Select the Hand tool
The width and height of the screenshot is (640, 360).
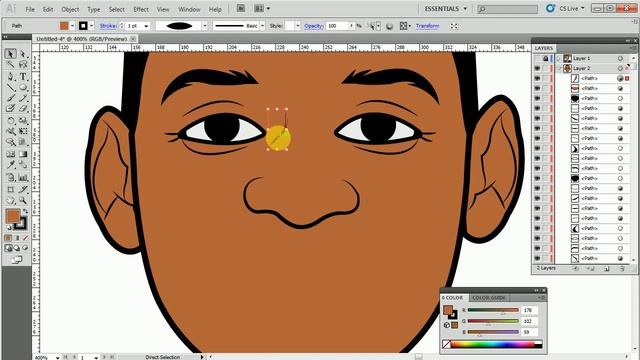pos(11,200)
